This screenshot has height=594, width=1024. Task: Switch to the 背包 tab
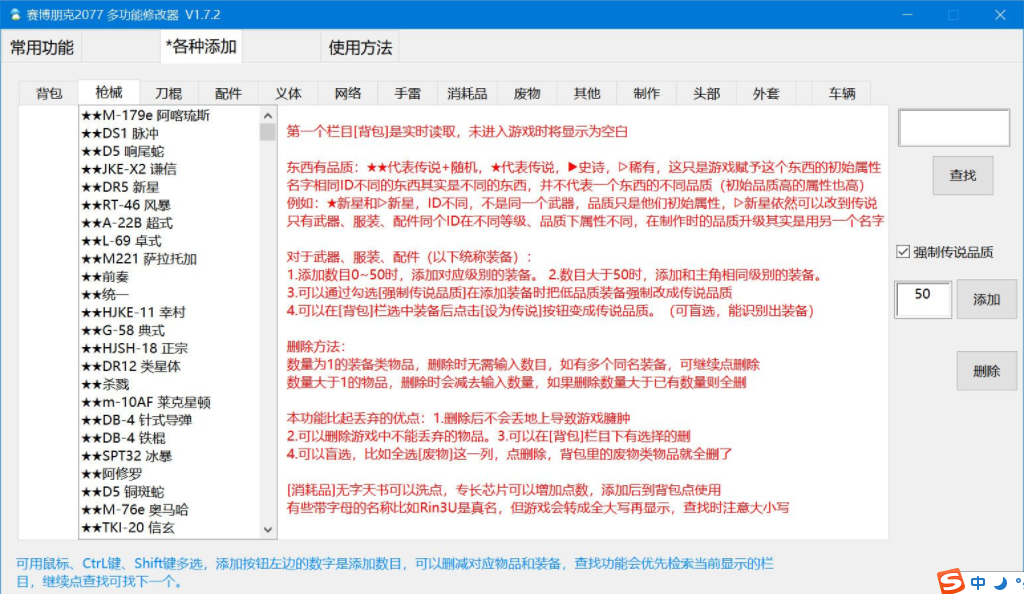(x=49, y=93)
